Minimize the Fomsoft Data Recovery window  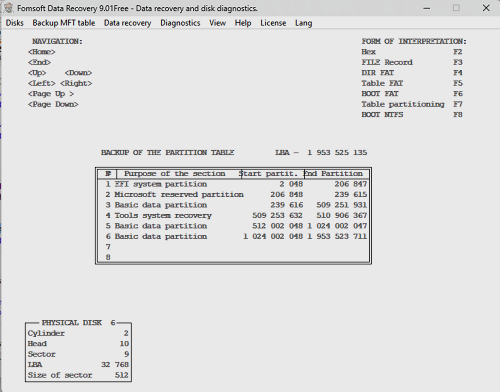click(427, 8)
